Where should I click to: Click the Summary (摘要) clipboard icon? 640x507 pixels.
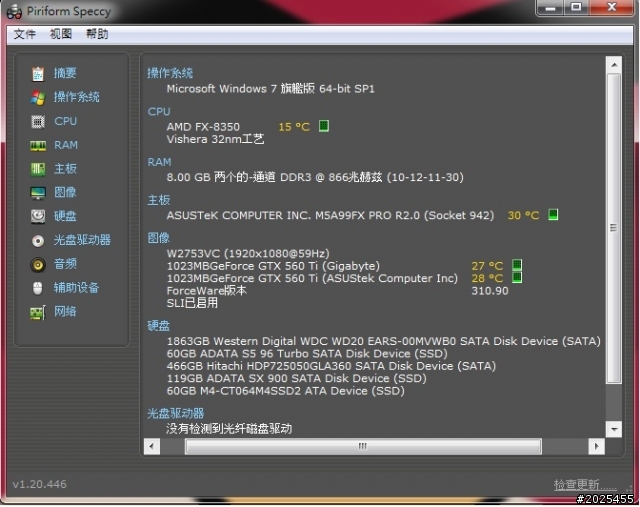pos(38,73)
